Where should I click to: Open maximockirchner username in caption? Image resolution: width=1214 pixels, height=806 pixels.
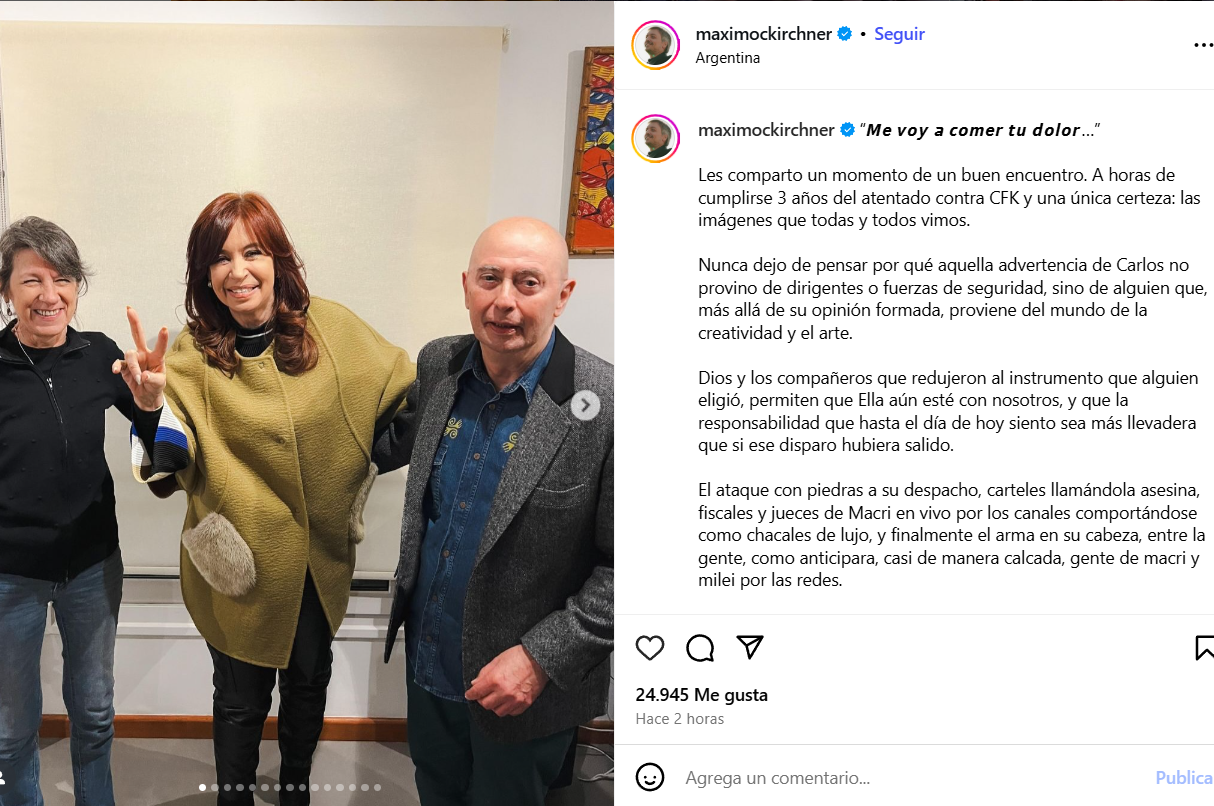[766, 130]
